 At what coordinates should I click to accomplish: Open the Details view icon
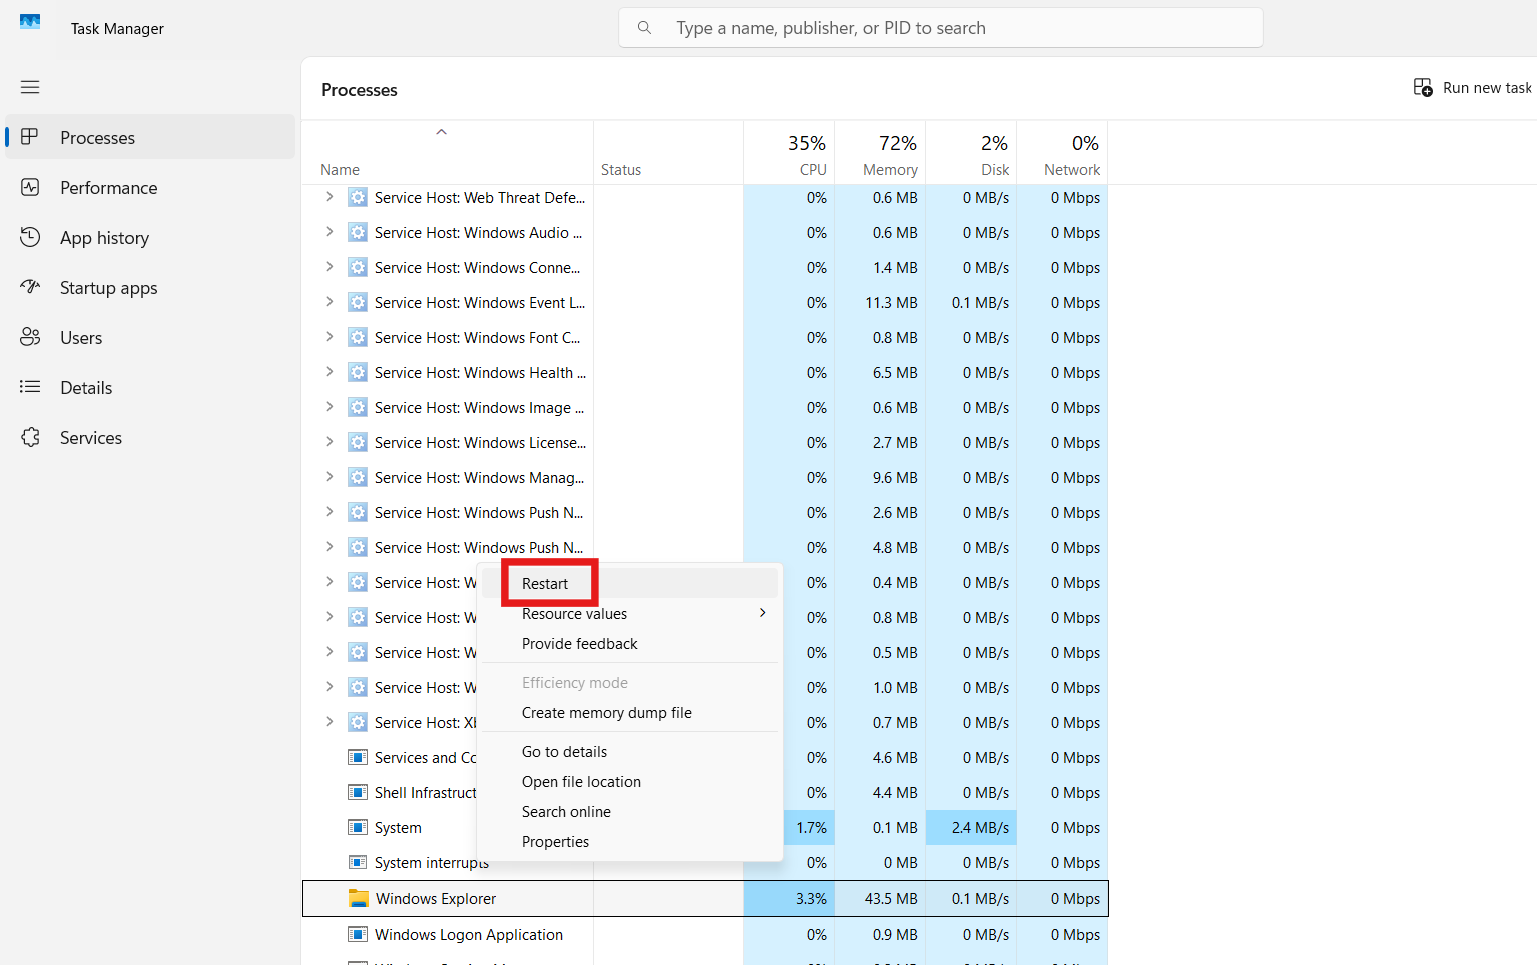coord(31,387)
